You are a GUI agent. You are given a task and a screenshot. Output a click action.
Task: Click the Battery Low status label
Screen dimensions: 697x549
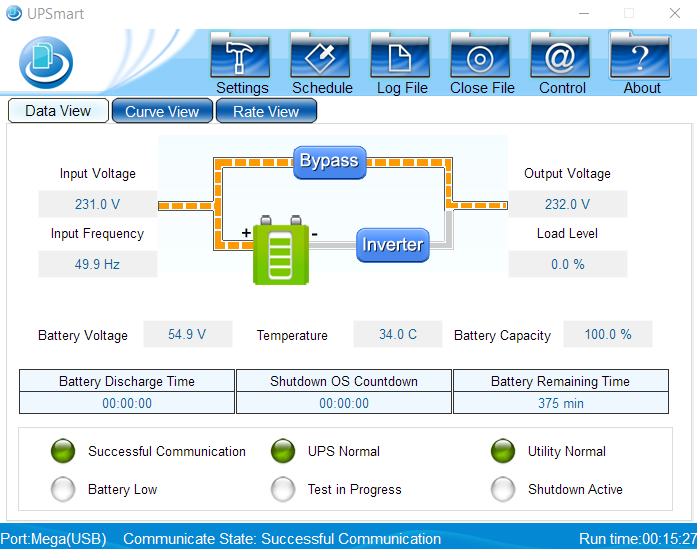(x=123, y=489)
